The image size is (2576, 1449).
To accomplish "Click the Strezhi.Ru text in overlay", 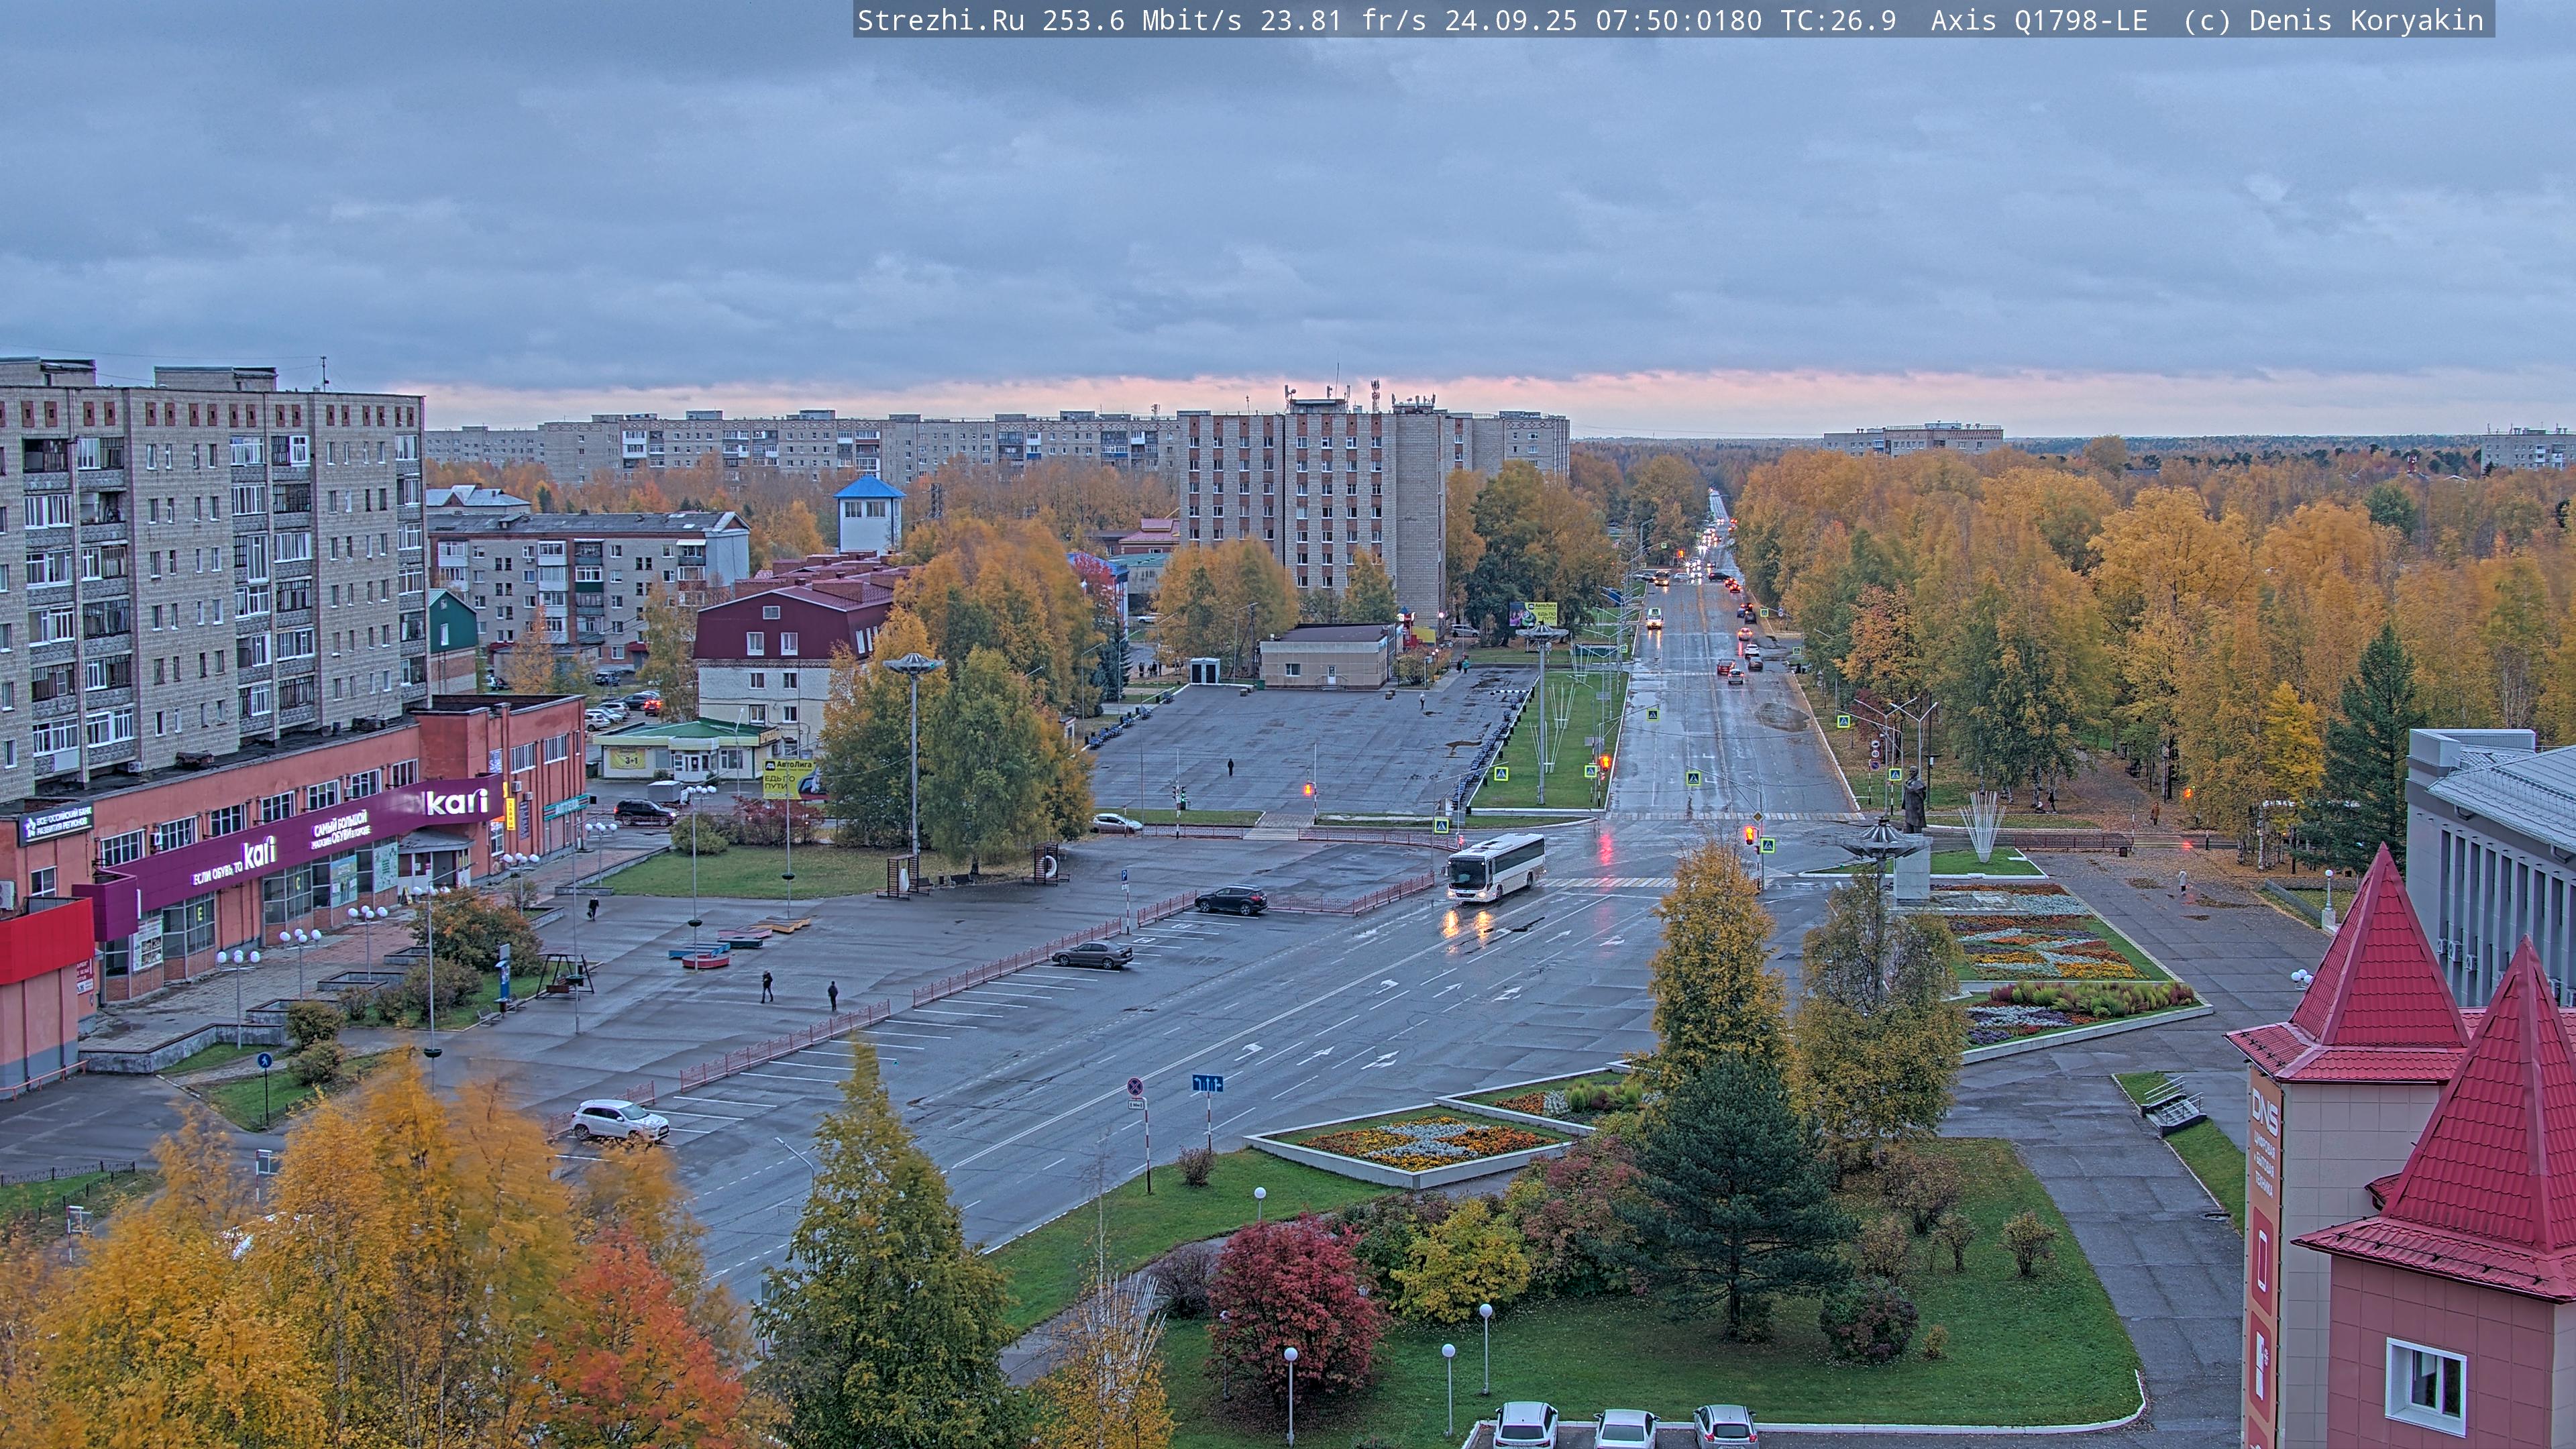I will (940, 20).
